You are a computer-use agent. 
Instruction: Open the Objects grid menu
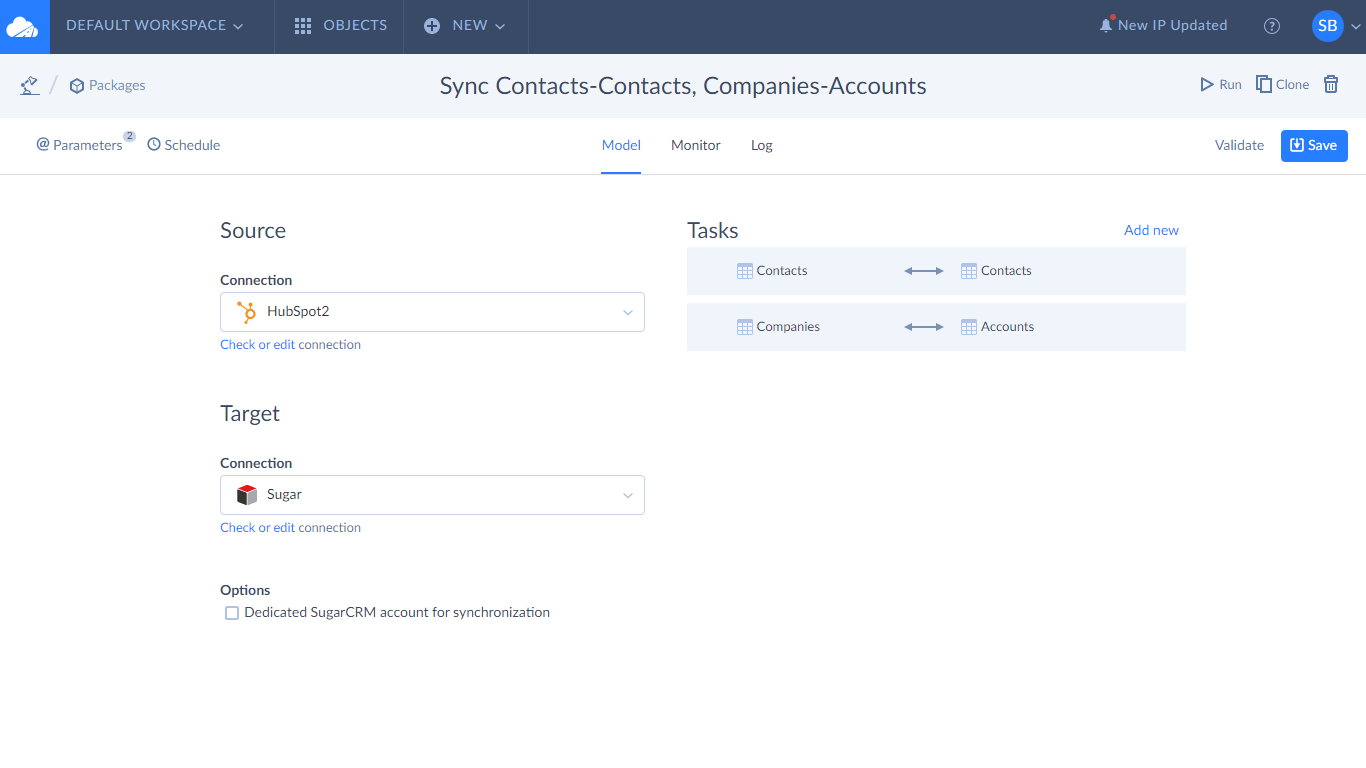click(340, 26)
